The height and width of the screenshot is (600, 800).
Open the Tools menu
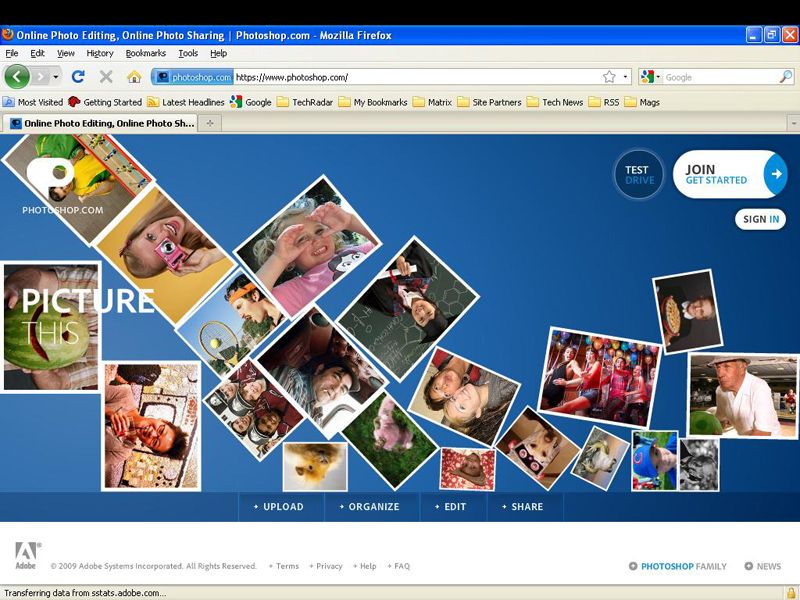click(x=187, y=53)
